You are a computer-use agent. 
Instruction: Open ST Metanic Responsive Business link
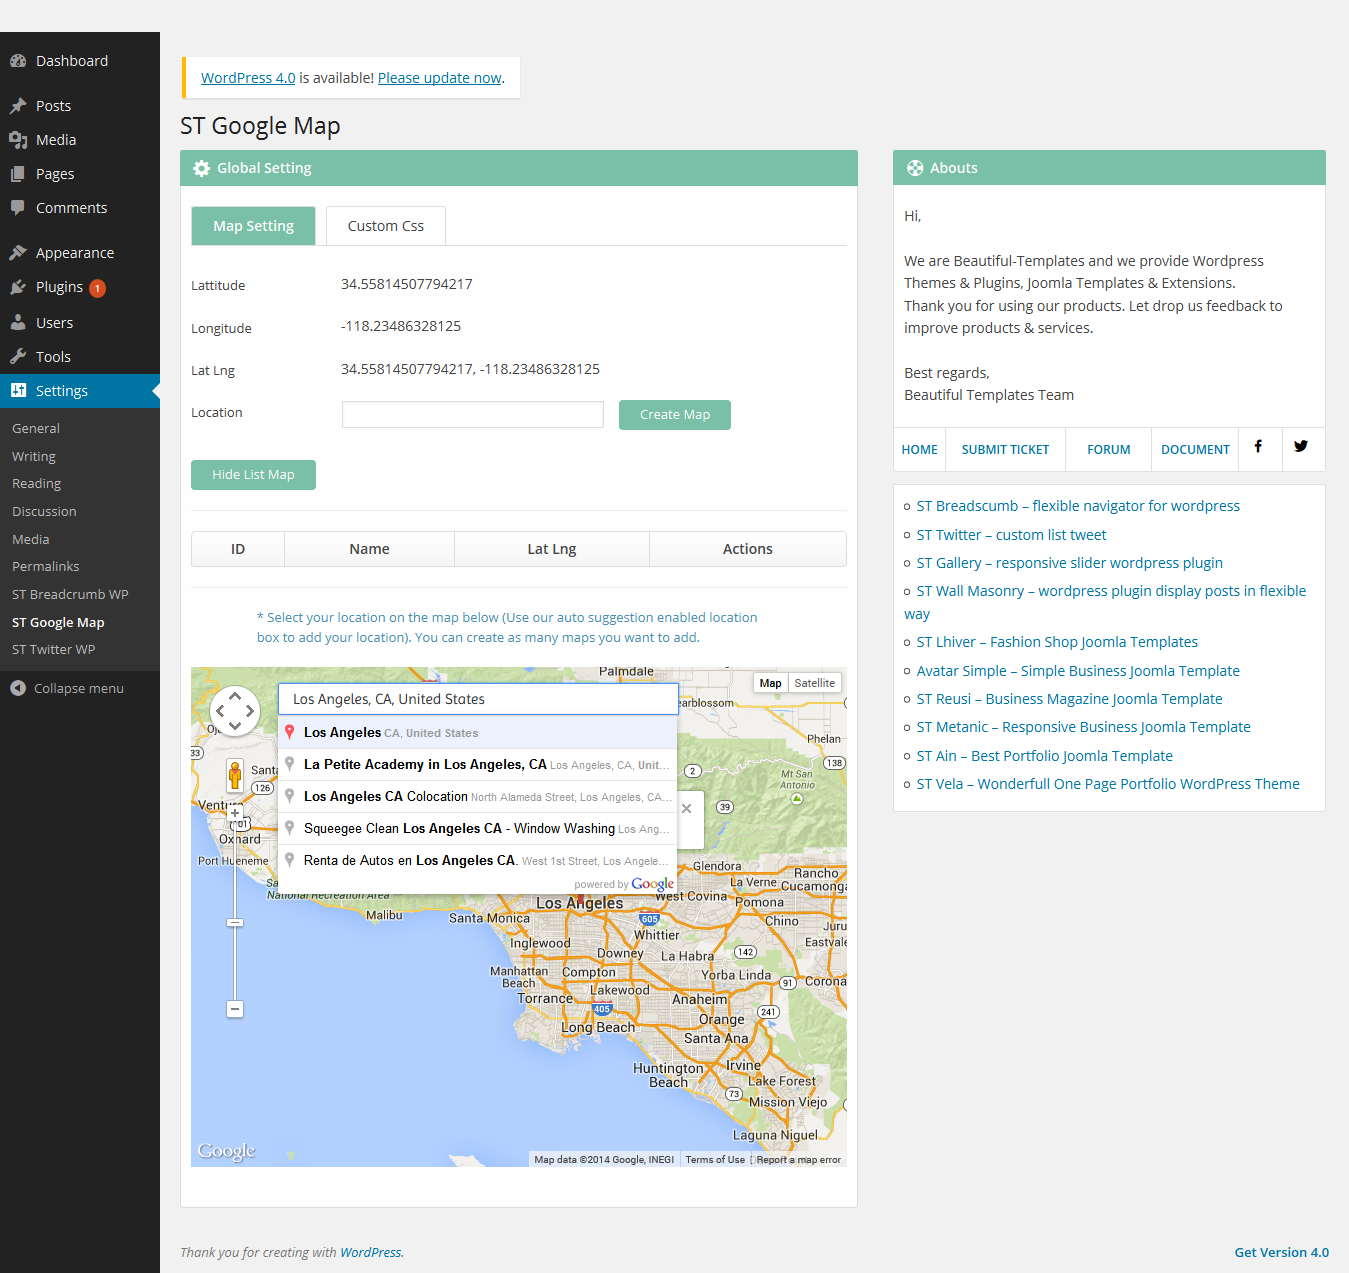[1084, 727]
